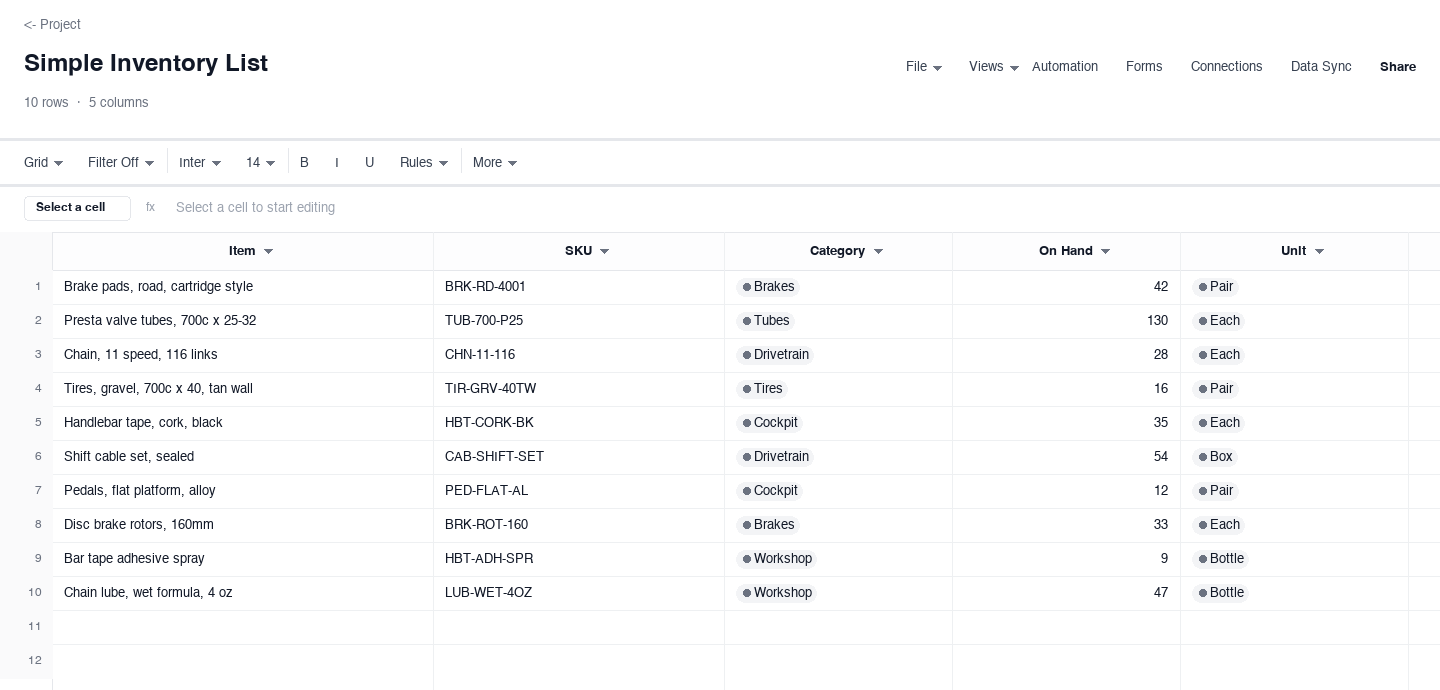Select cell 'Presta valve tubes, 700c x 25-32'
This screenshot has width=1440, height=690.
pos(243,321)
